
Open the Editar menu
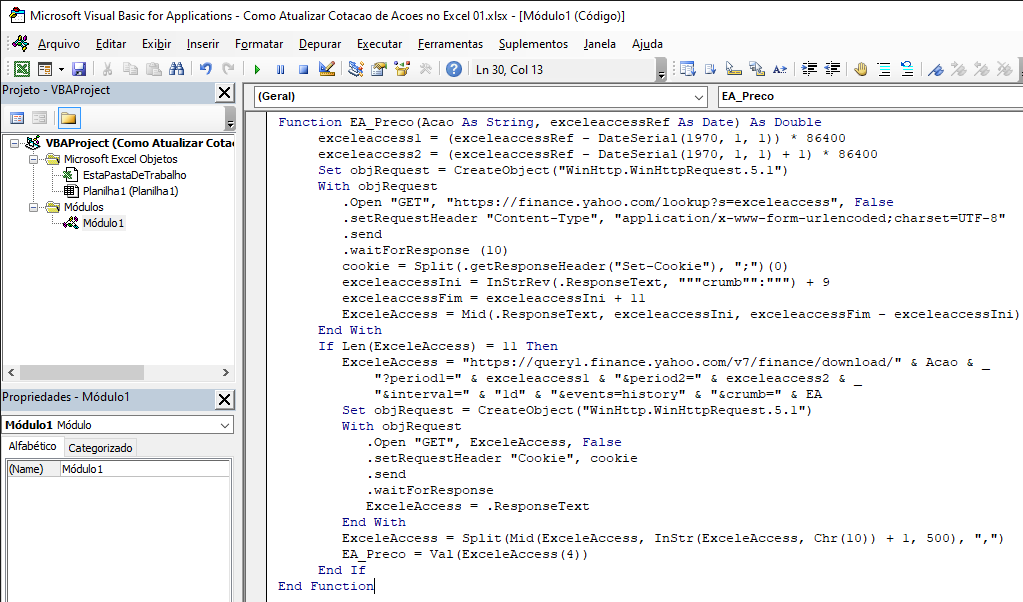click(x=111, y=44)
